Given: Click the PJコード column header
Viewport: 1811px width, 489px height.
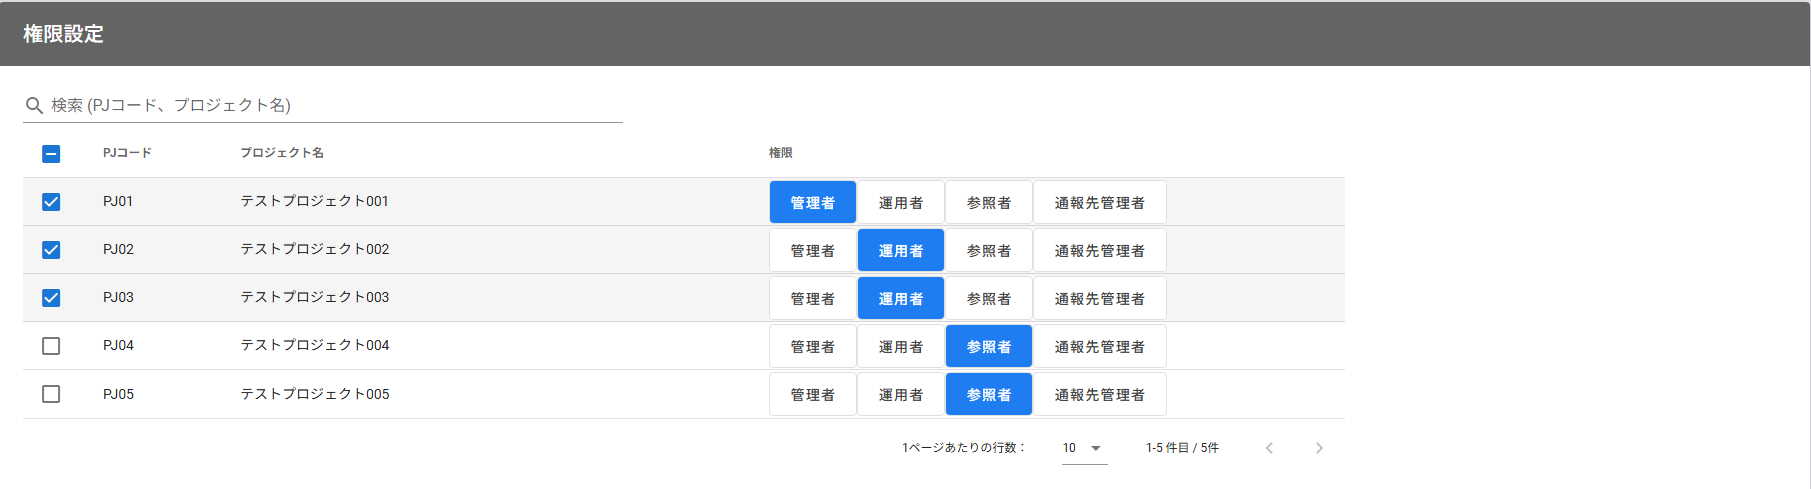Looking at the screenshot, I should 127,153.
